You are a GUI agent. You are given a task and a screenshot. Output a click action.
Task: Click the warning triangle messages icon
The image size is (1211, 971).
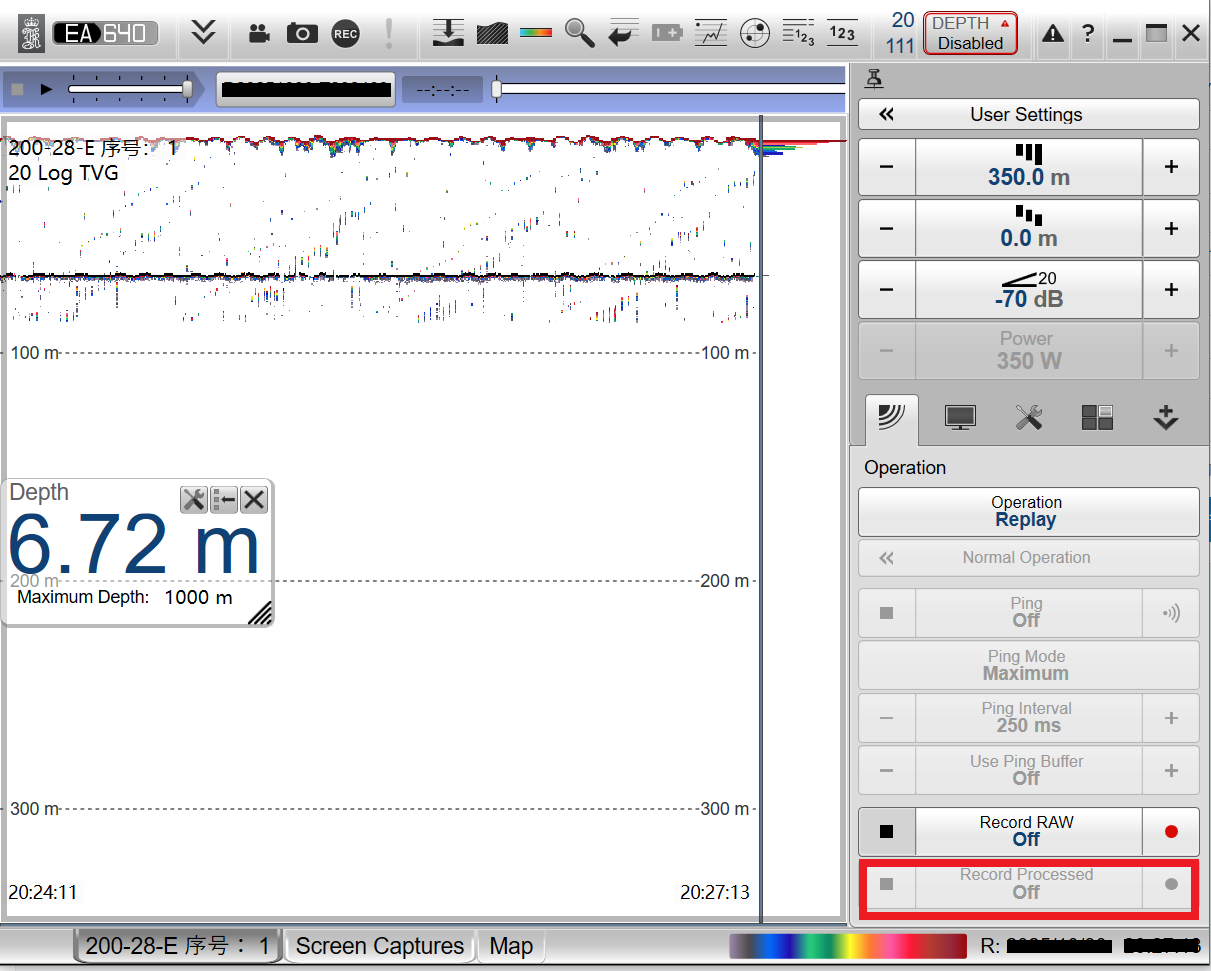1053,34
